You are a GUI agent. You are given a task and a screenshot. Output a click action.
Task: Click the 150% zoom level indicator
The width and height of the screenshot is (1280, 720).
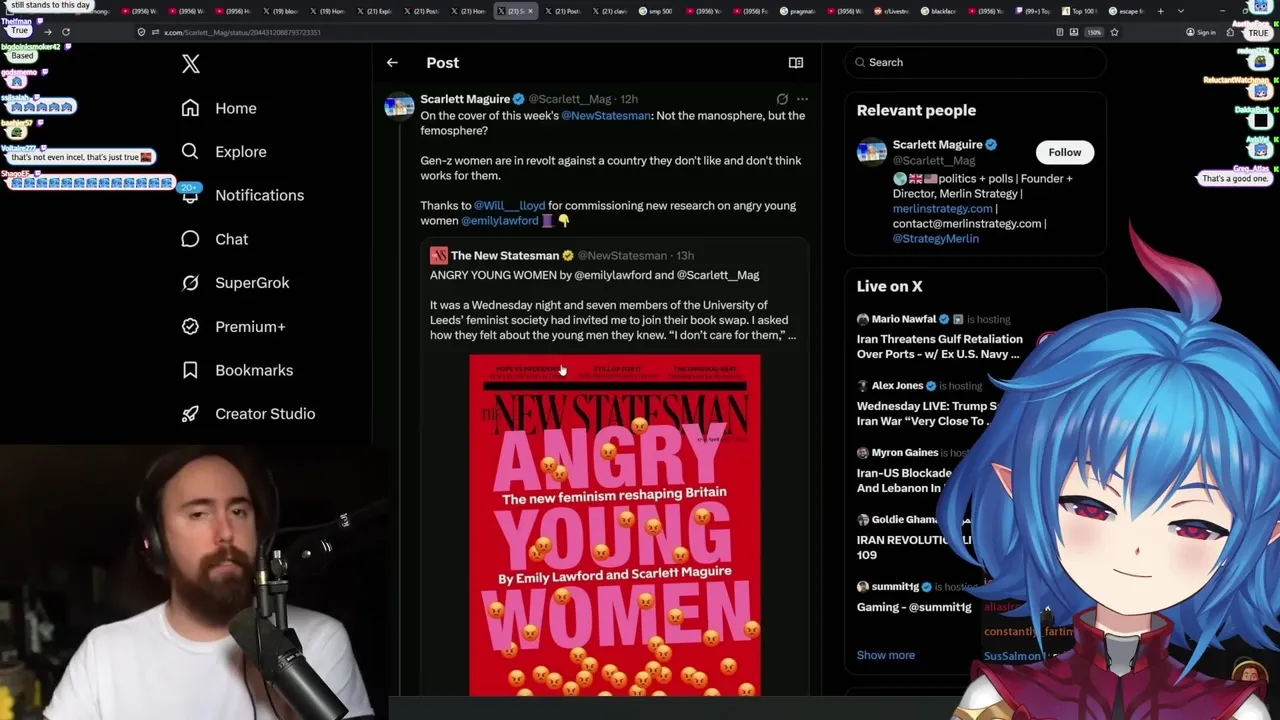[1094, 32]
